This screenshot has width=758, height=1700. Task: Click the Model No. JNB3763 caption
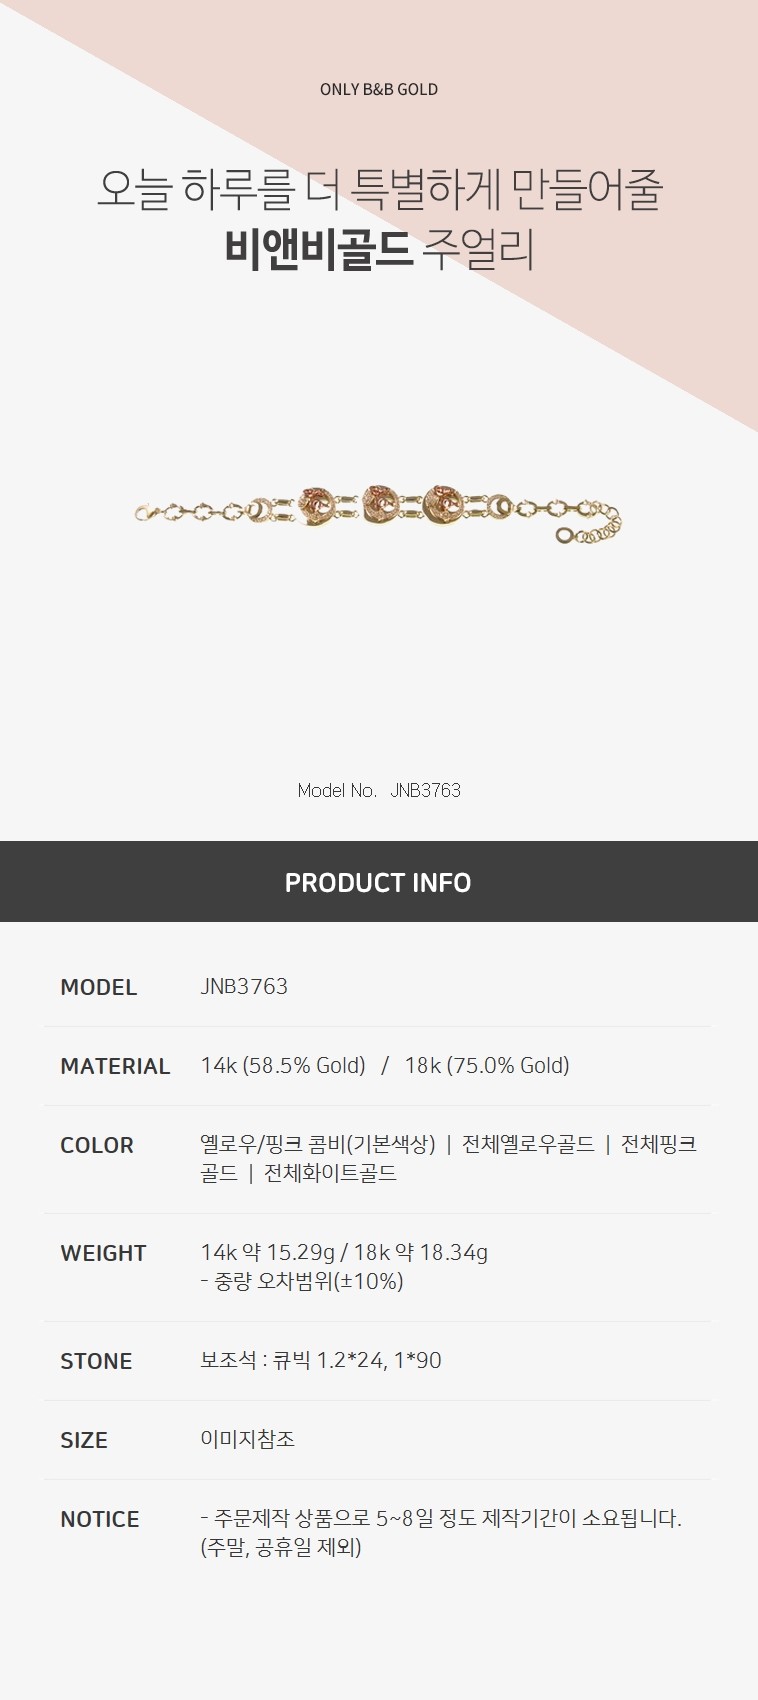coord(379,790)
